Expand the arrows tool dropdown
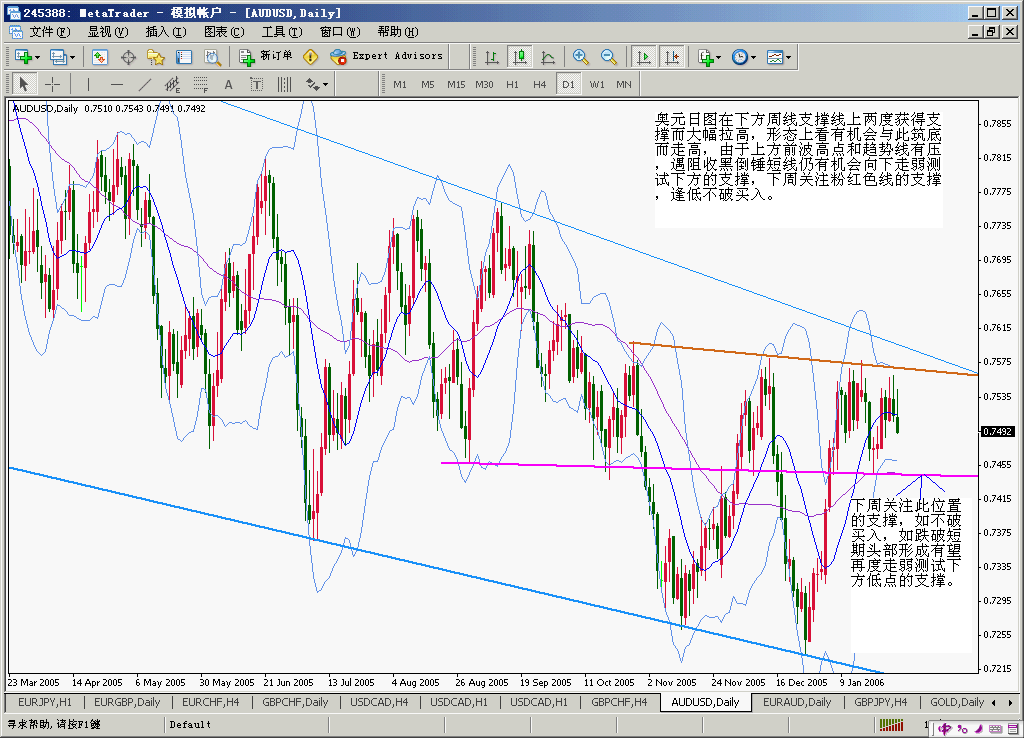This screenshot has height=738, width=1024. pos(325,84)
